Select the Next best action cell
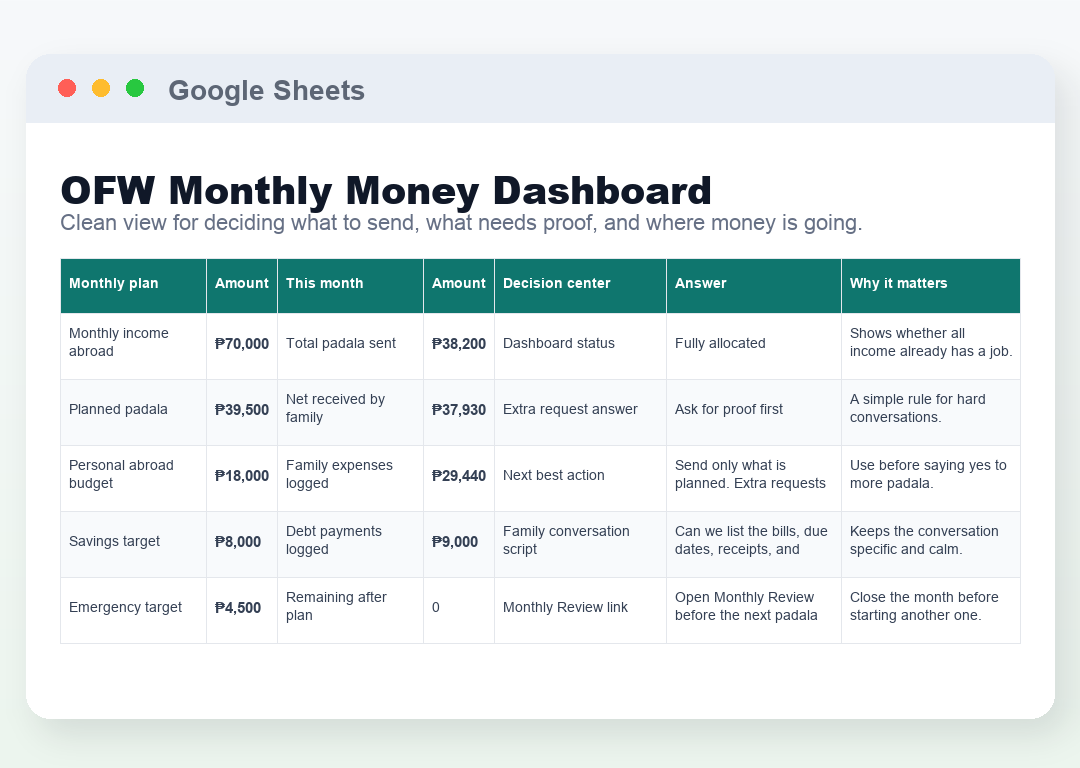 pos(581,479)
